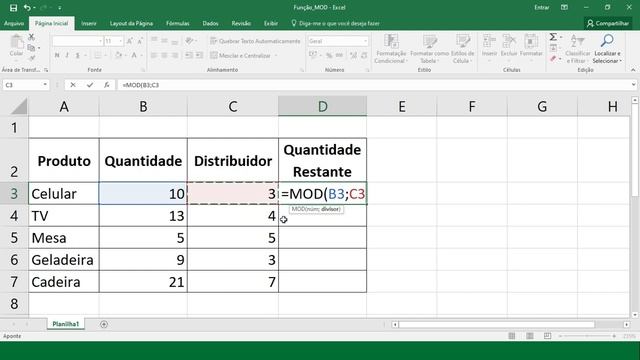Open the Layout da Página tab
The height and width of the screenshot is (360, 640).
click(131, 24)
